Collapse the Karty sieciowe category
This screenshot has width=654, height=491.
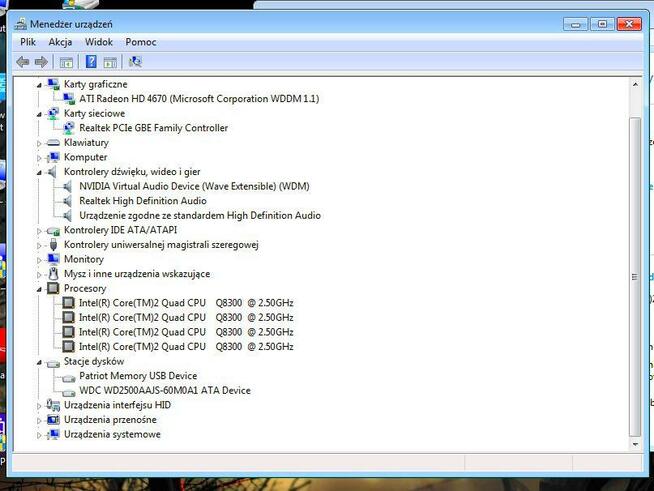point(39,114)
